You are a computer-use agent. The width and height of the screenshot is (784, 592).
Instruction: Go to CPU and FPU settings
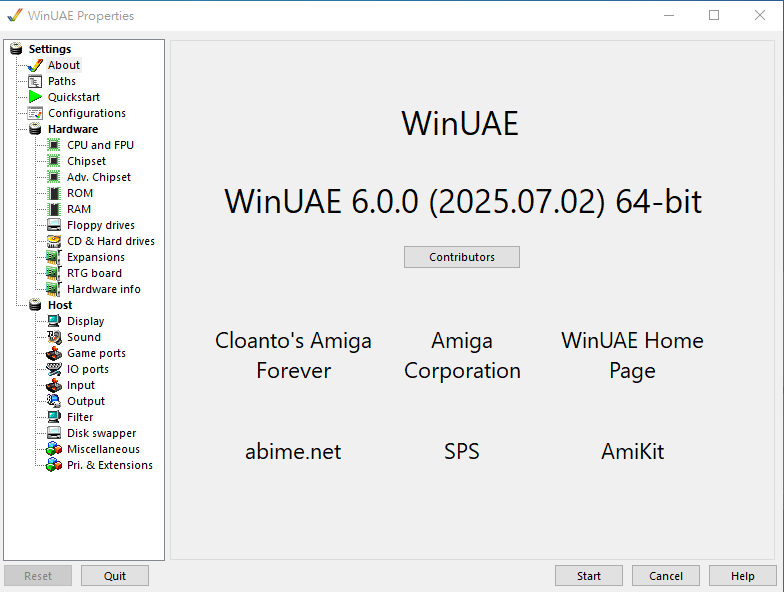coord(100,145)
